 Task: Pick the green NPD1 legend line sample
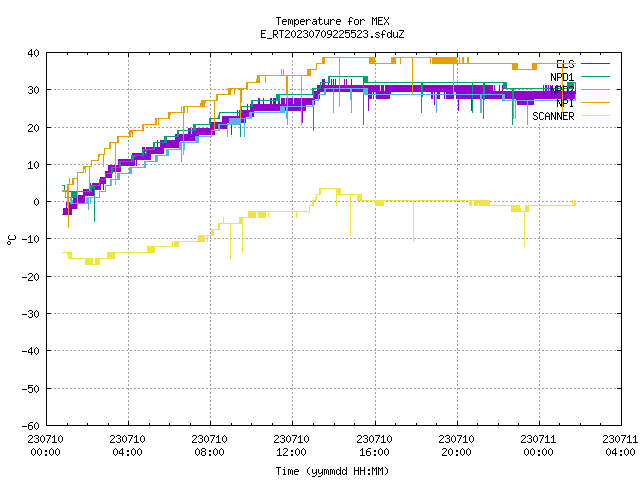click(595, 76)
